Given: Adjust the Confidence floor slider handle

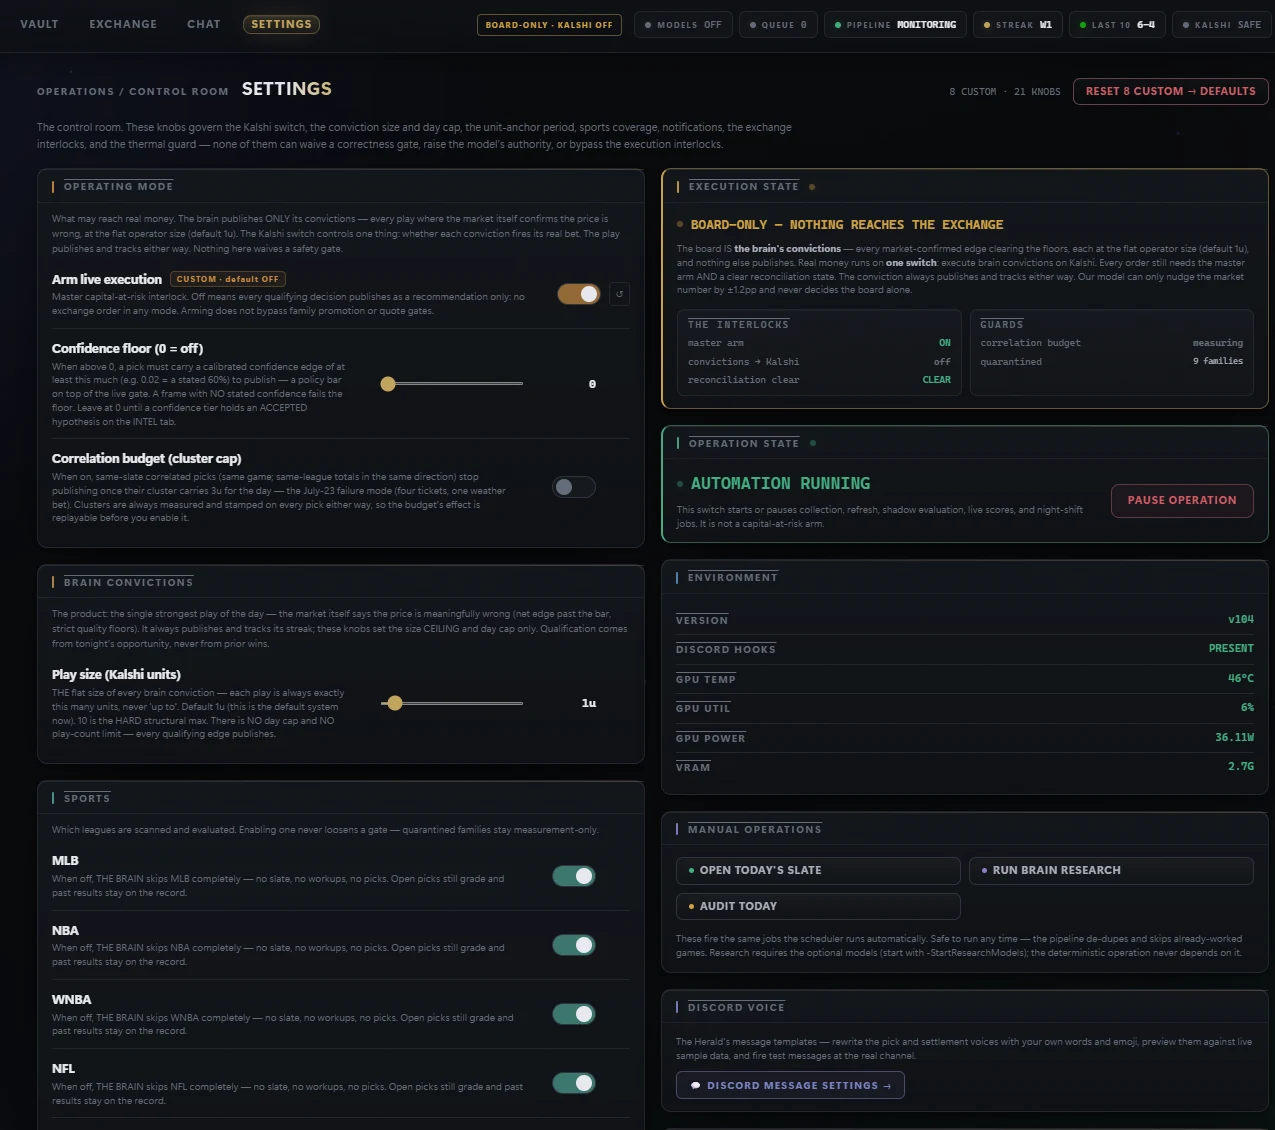Looking at the screenshot, I should point(388,384).
